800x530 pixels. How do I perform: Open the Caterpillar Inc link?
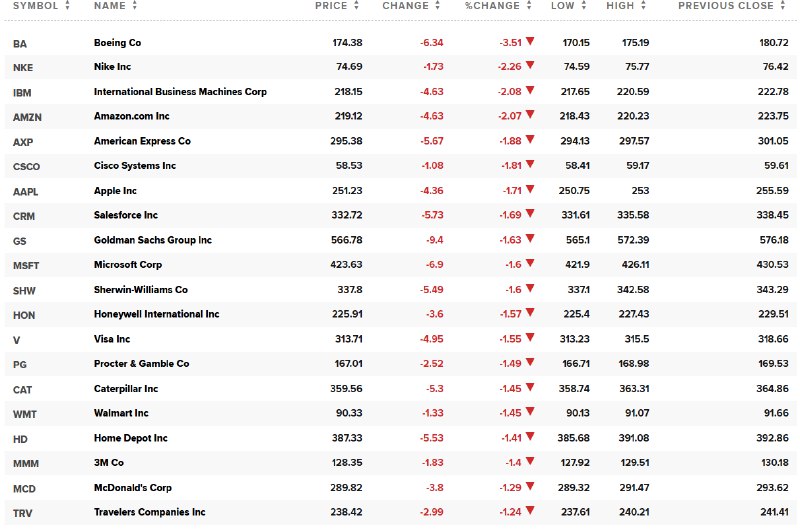(x=126, y=389)
